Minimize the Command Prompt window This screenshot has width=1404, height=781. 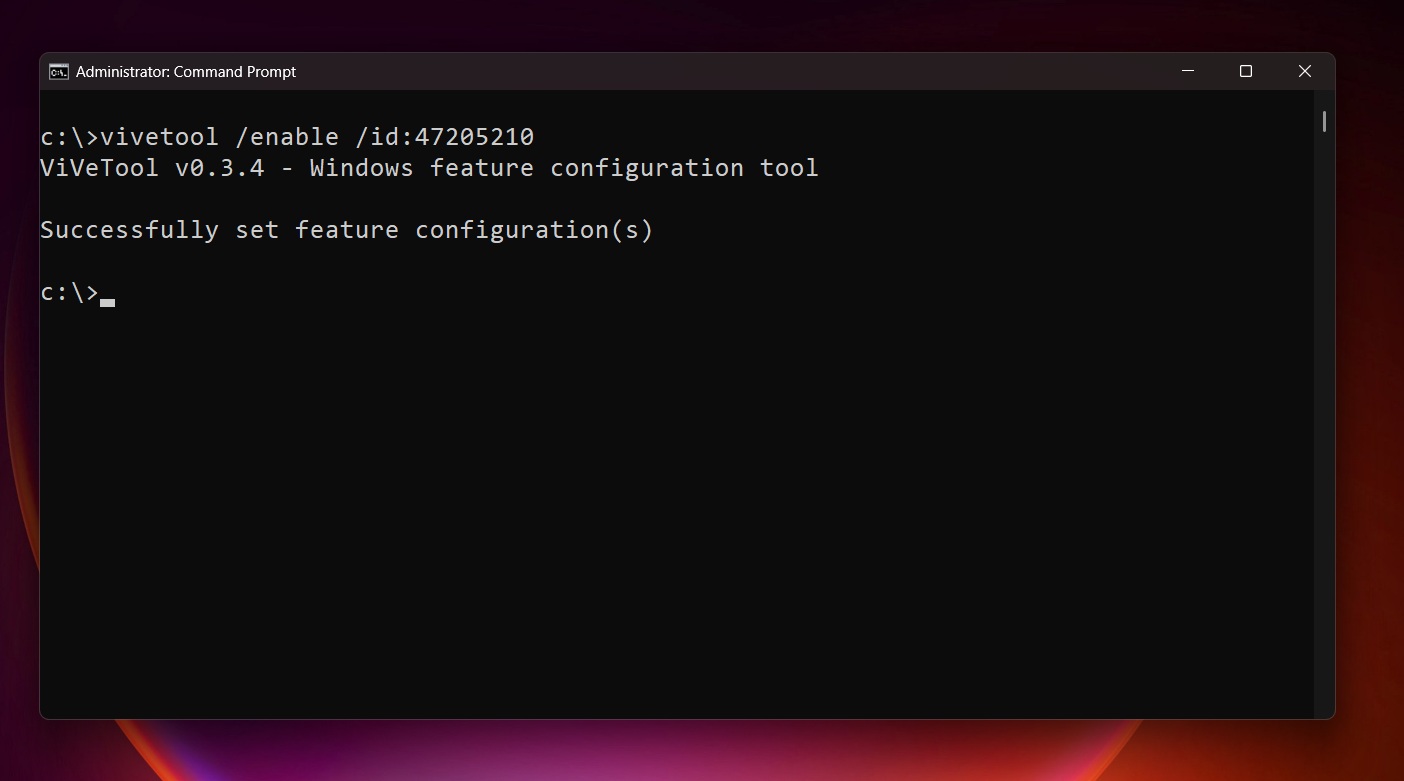1188,71
